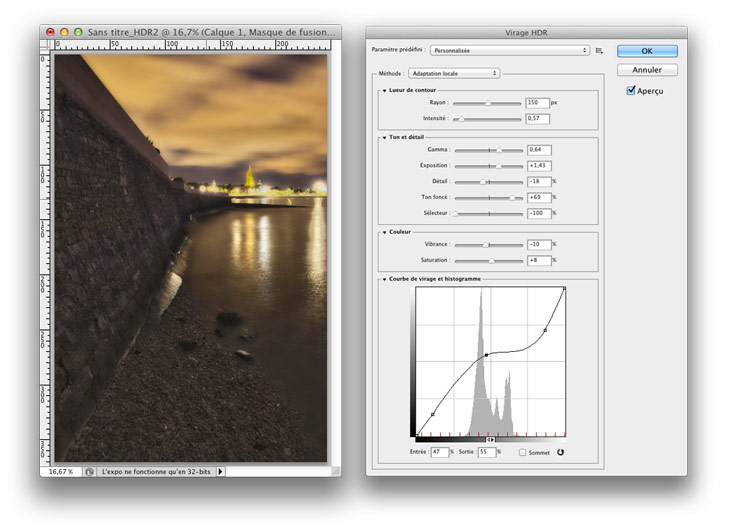Image resolution: width=740 pixels, height=532 pixels.
Task: Click the Sélecteur value field showing -100
Action: [539, 214]
